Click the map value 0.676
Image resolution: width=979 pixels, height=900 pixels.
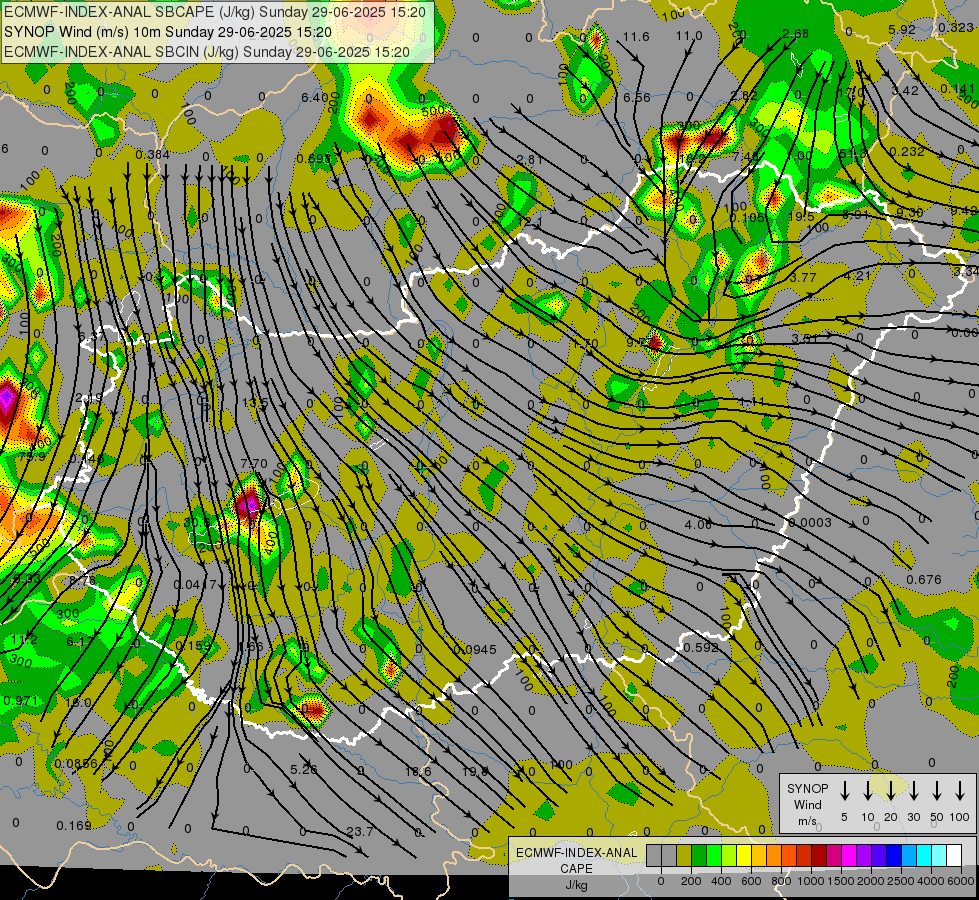pos(923,580)
